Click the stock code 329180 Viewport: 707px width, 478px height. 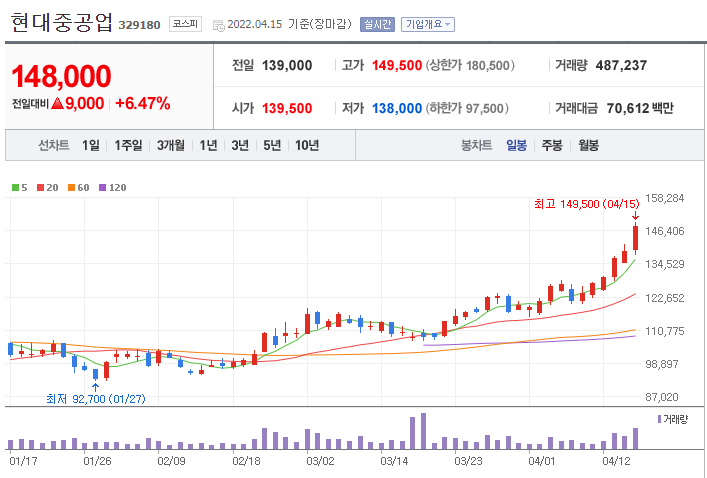pyautogui.click(x=139, y=25)
